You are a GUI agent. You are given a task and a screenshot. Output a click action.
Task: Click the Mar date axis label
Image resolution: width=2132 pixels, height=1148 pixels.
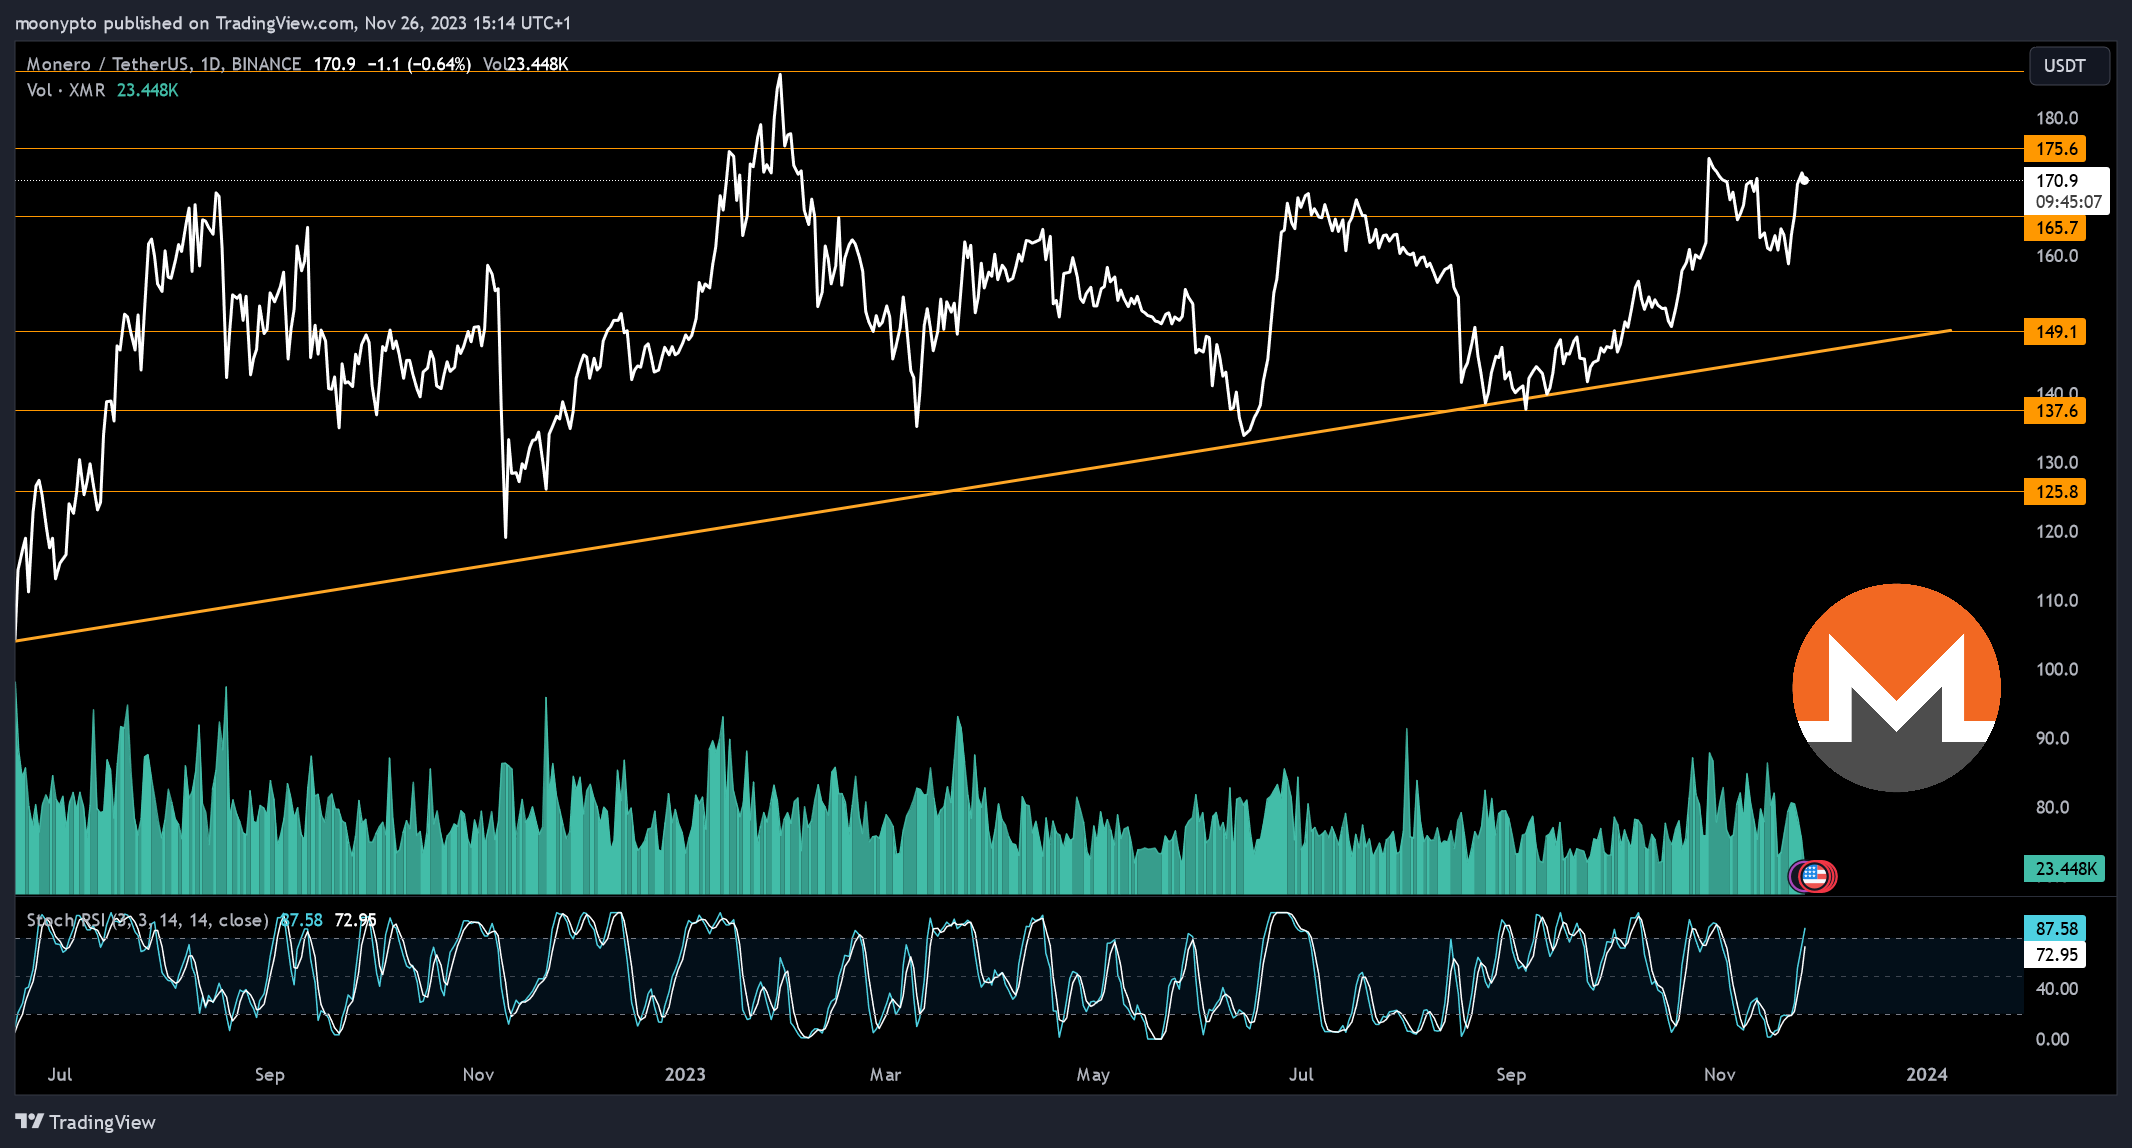coord(885,1075)
